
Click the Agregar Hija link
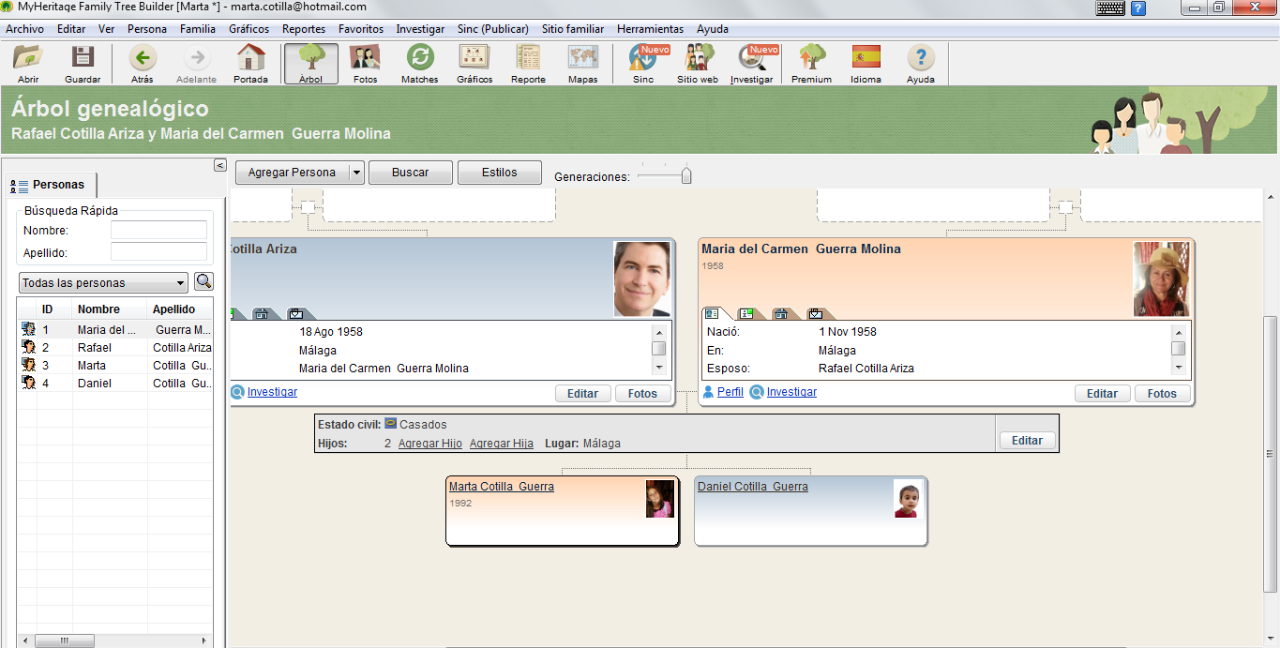[x=501, y=443]
